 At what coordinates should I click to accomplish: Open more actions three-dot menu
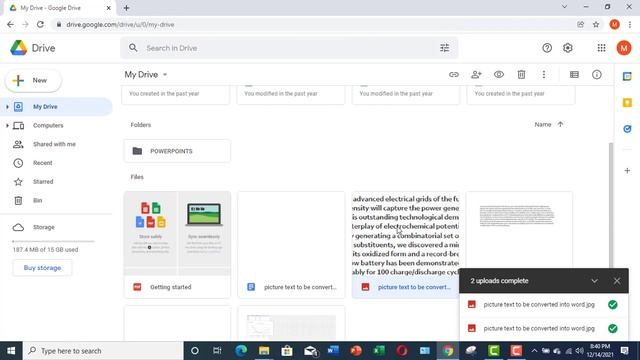[544, 75]
